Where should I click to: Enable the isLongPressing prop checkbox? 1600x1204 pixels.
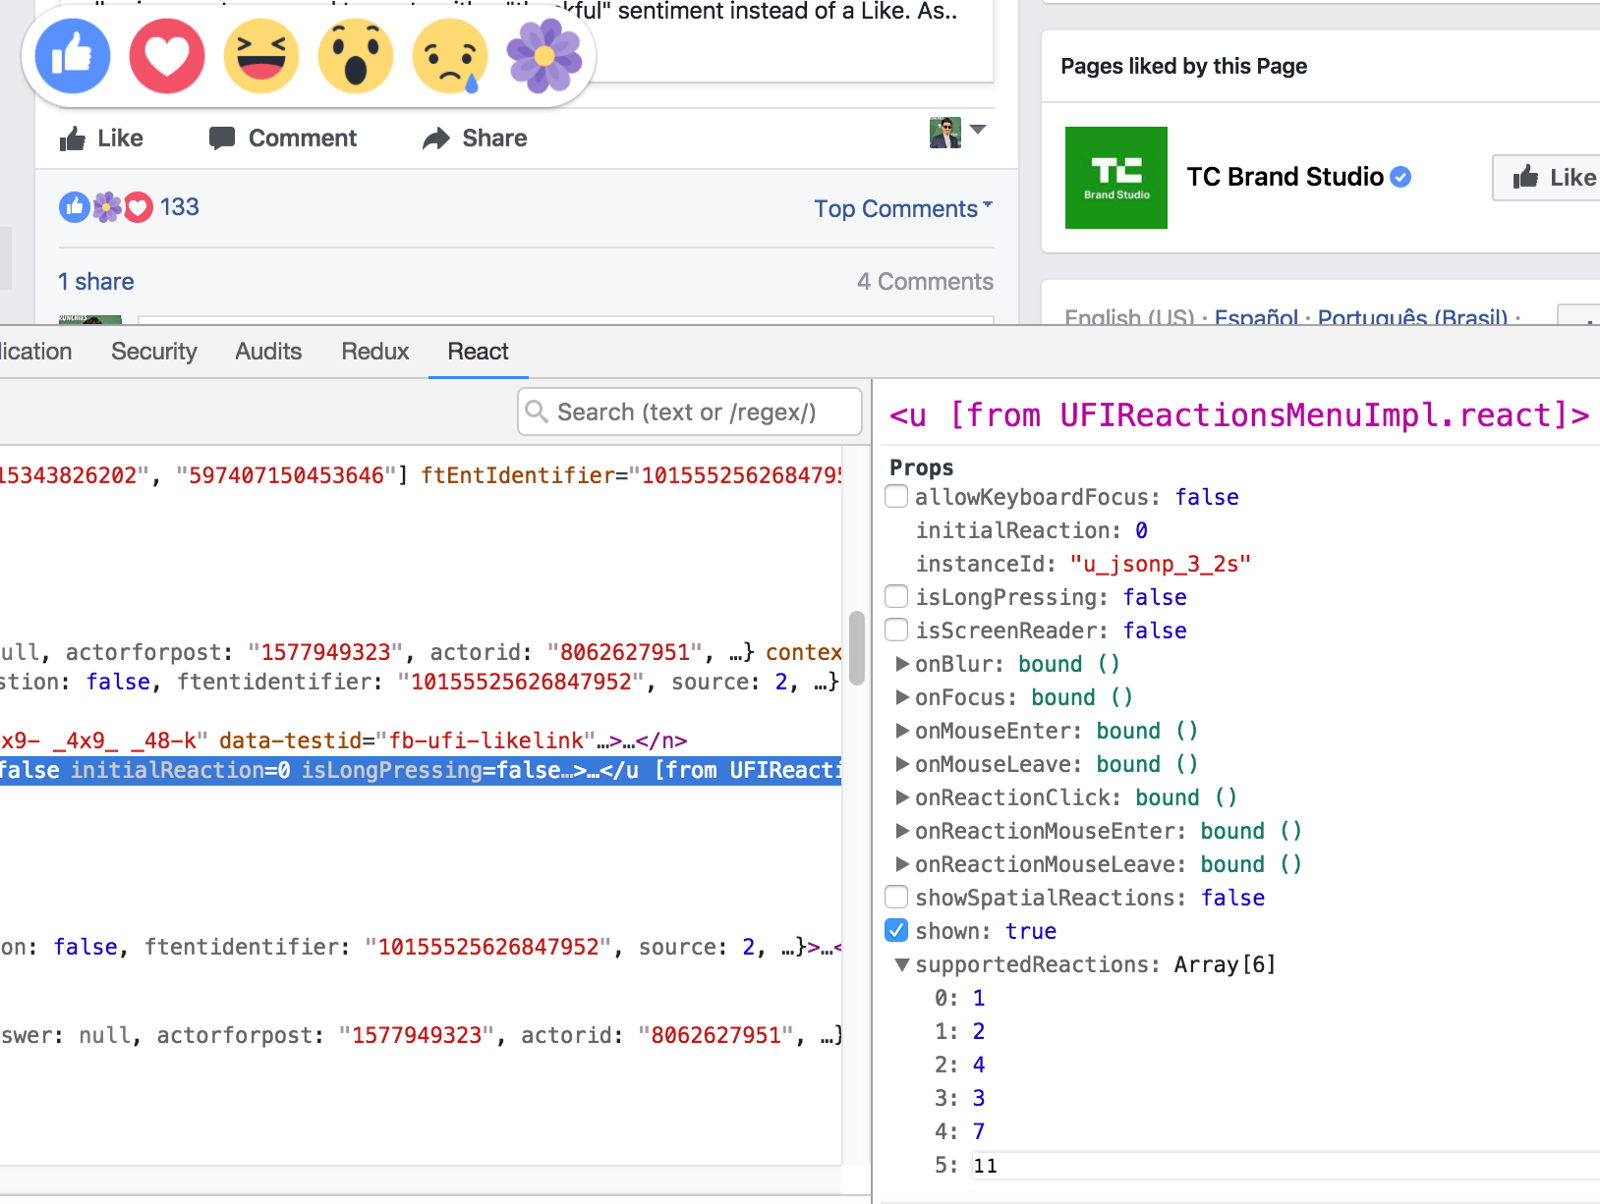pos(897,597)
